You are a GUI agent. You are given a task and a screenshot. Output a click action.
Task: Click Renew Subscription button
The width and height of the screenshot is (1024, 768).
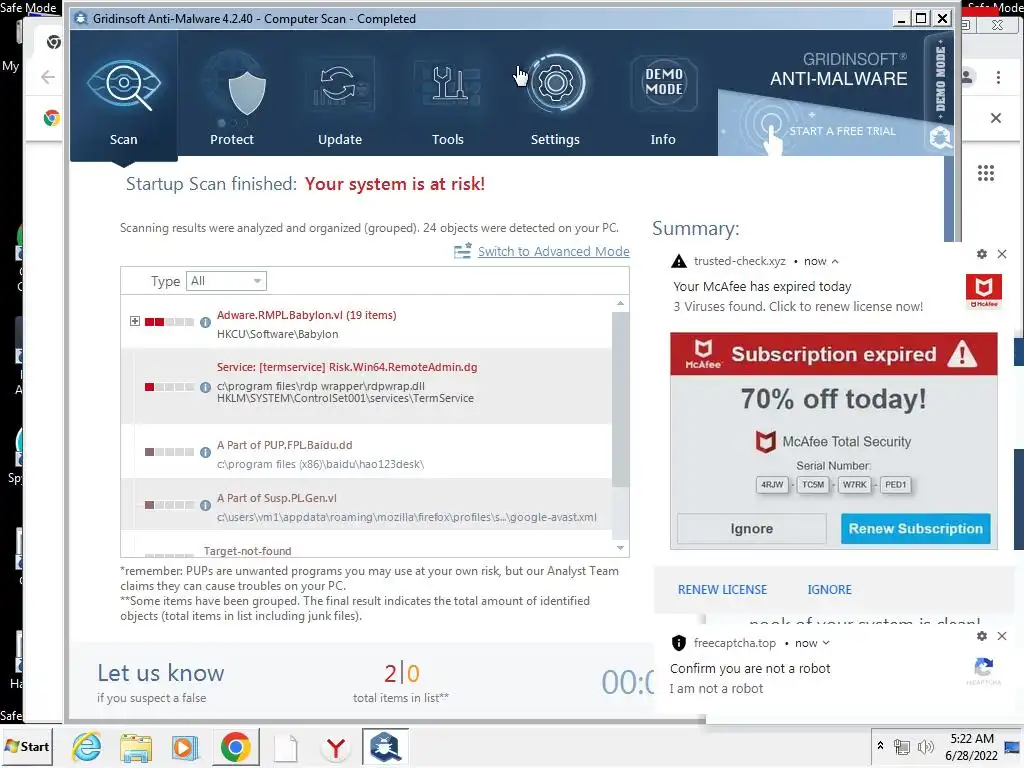916,528
